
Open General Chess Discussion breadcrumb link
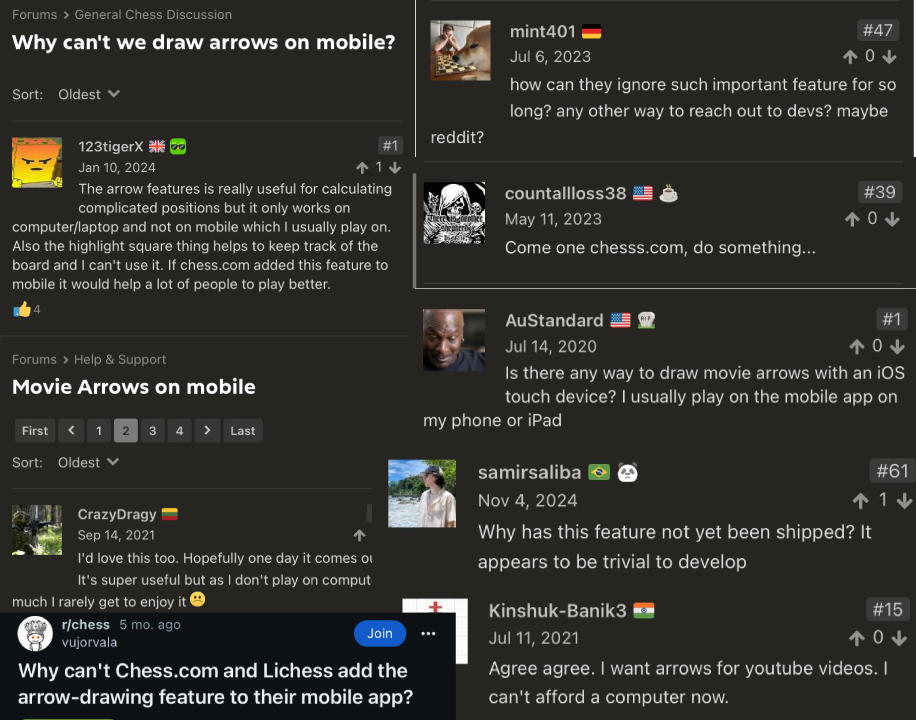pos(153,15)
